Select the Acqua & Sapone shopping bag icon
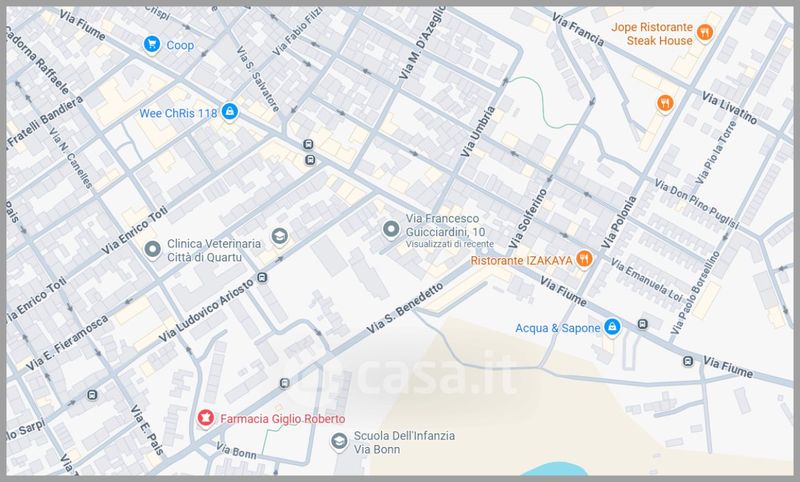This screenshot has width=800, height=482. point(612,326)
